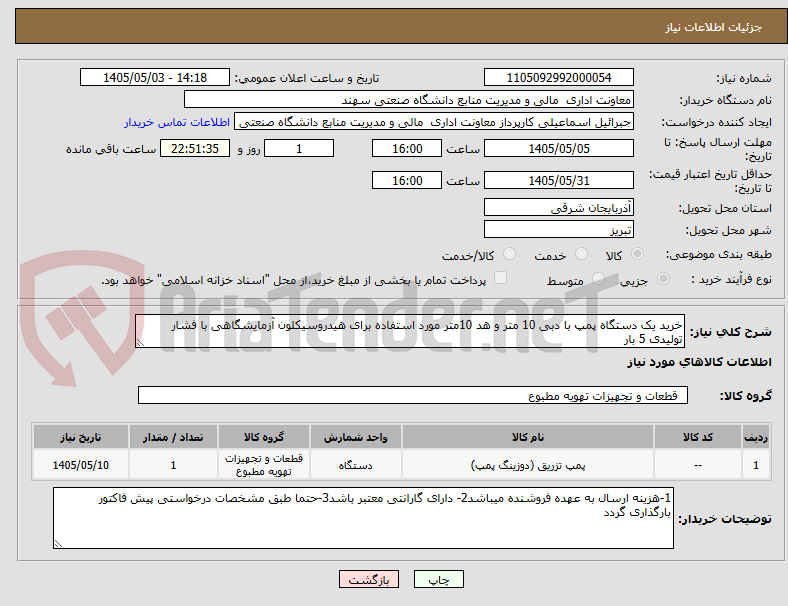Click the remaining days field showing 1

pos(299,149)
